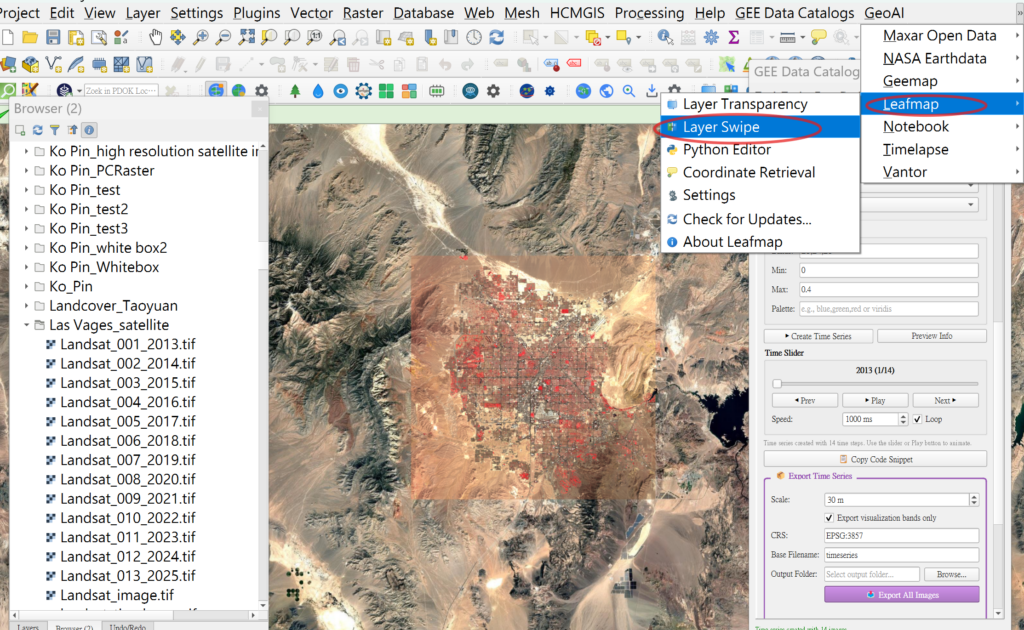Click the Filter Browser funnel icon

click(55, 130)
